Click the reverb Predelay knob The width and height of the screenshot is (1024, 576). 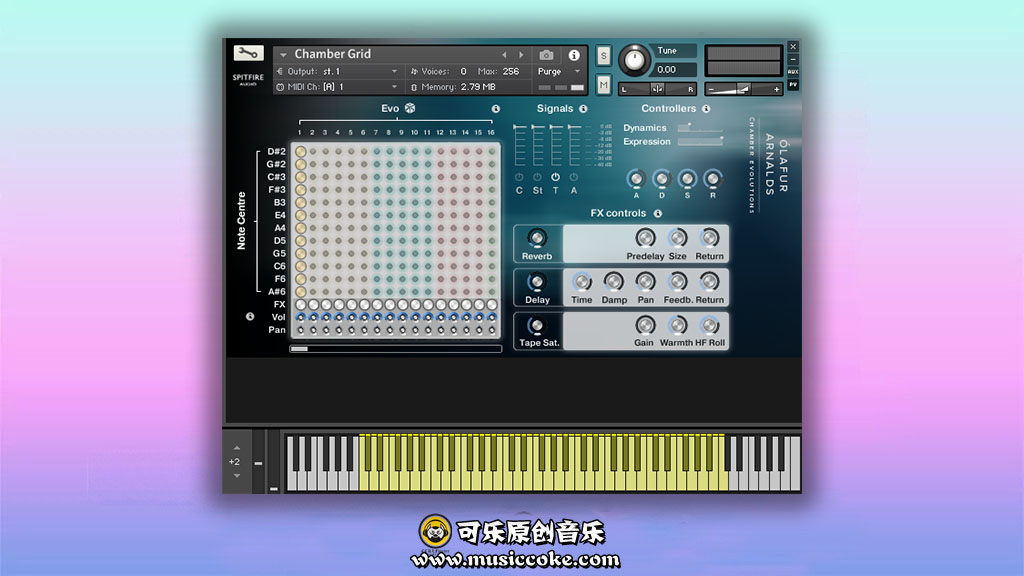tap(645, 238)
